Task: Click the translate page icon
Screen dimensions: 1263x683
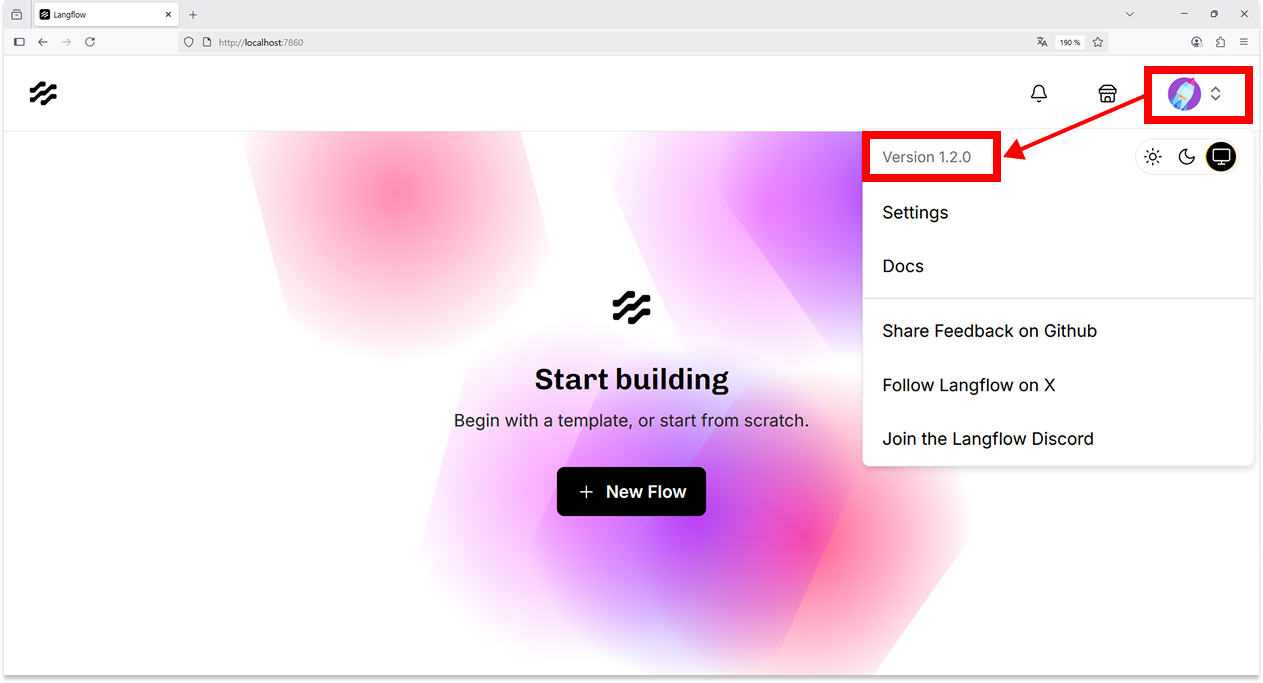Action: click(1042, 42)
